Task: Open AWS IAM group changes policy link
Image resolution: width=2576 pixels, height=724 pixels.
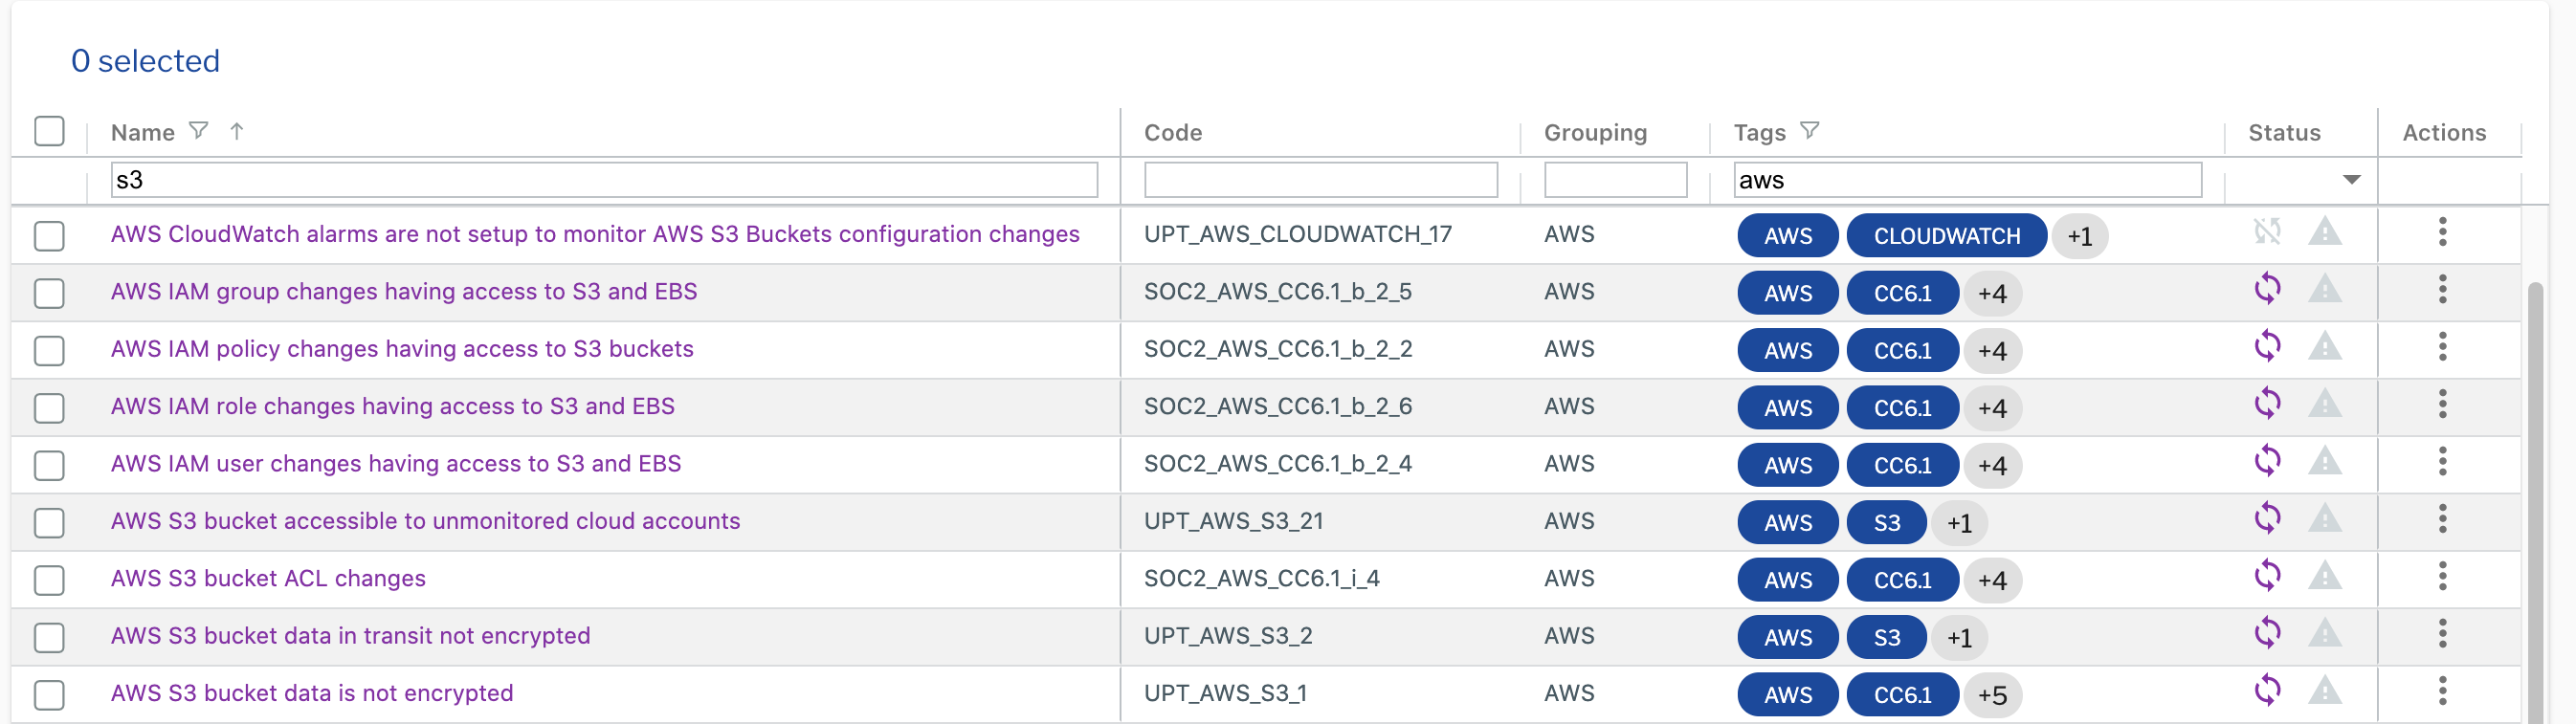Action: [404, 291]
